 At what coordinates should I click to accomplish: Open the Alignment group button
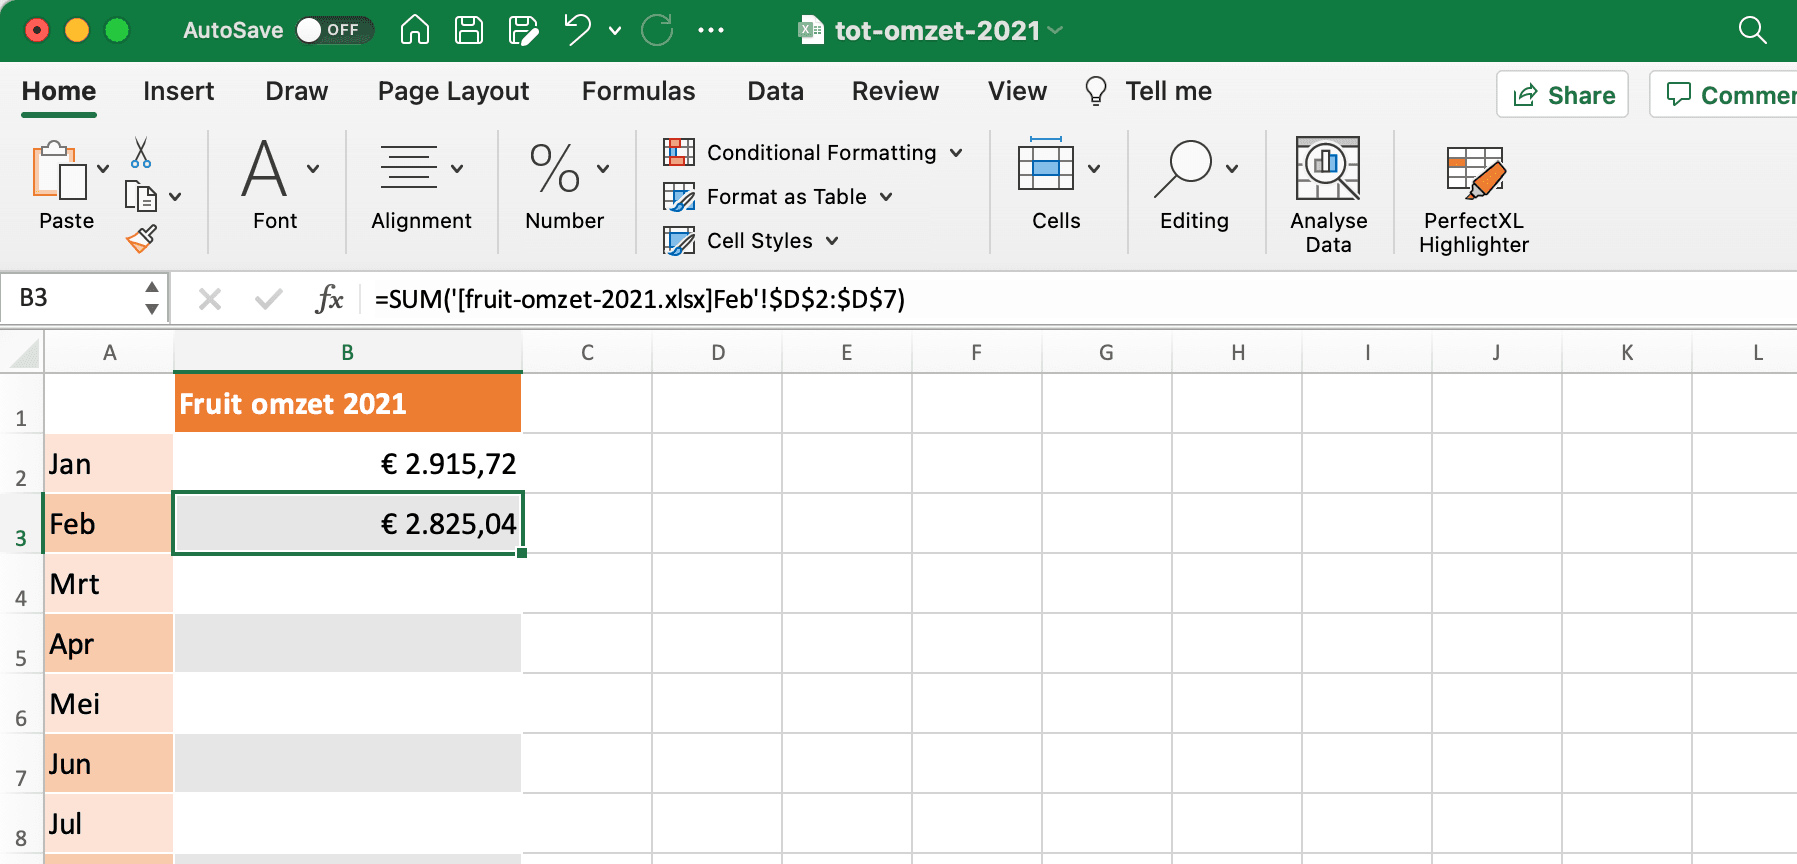[421, 185]
